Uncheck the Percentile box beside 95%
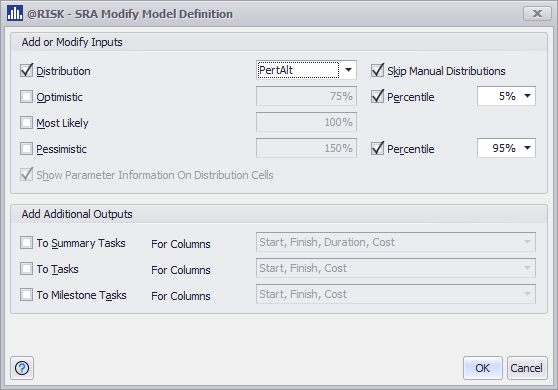 tap(378, 148)
